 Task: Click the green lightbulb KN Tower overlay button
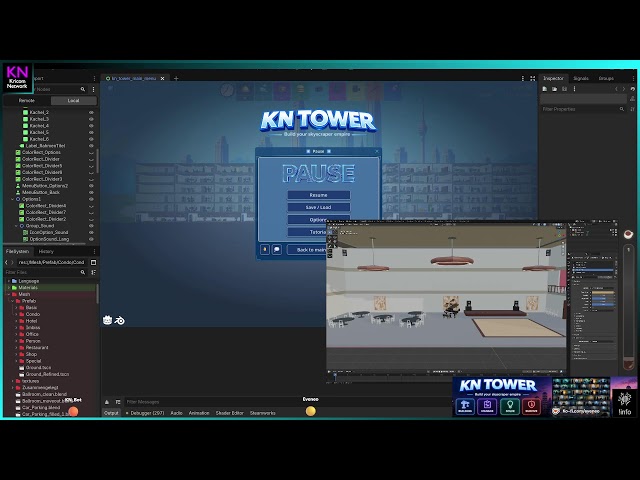509,406
